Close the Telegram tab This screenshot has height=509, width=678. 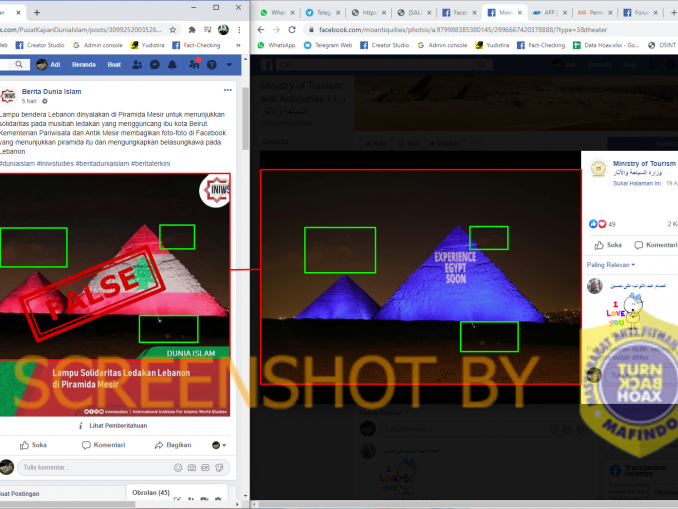(338, 13)
